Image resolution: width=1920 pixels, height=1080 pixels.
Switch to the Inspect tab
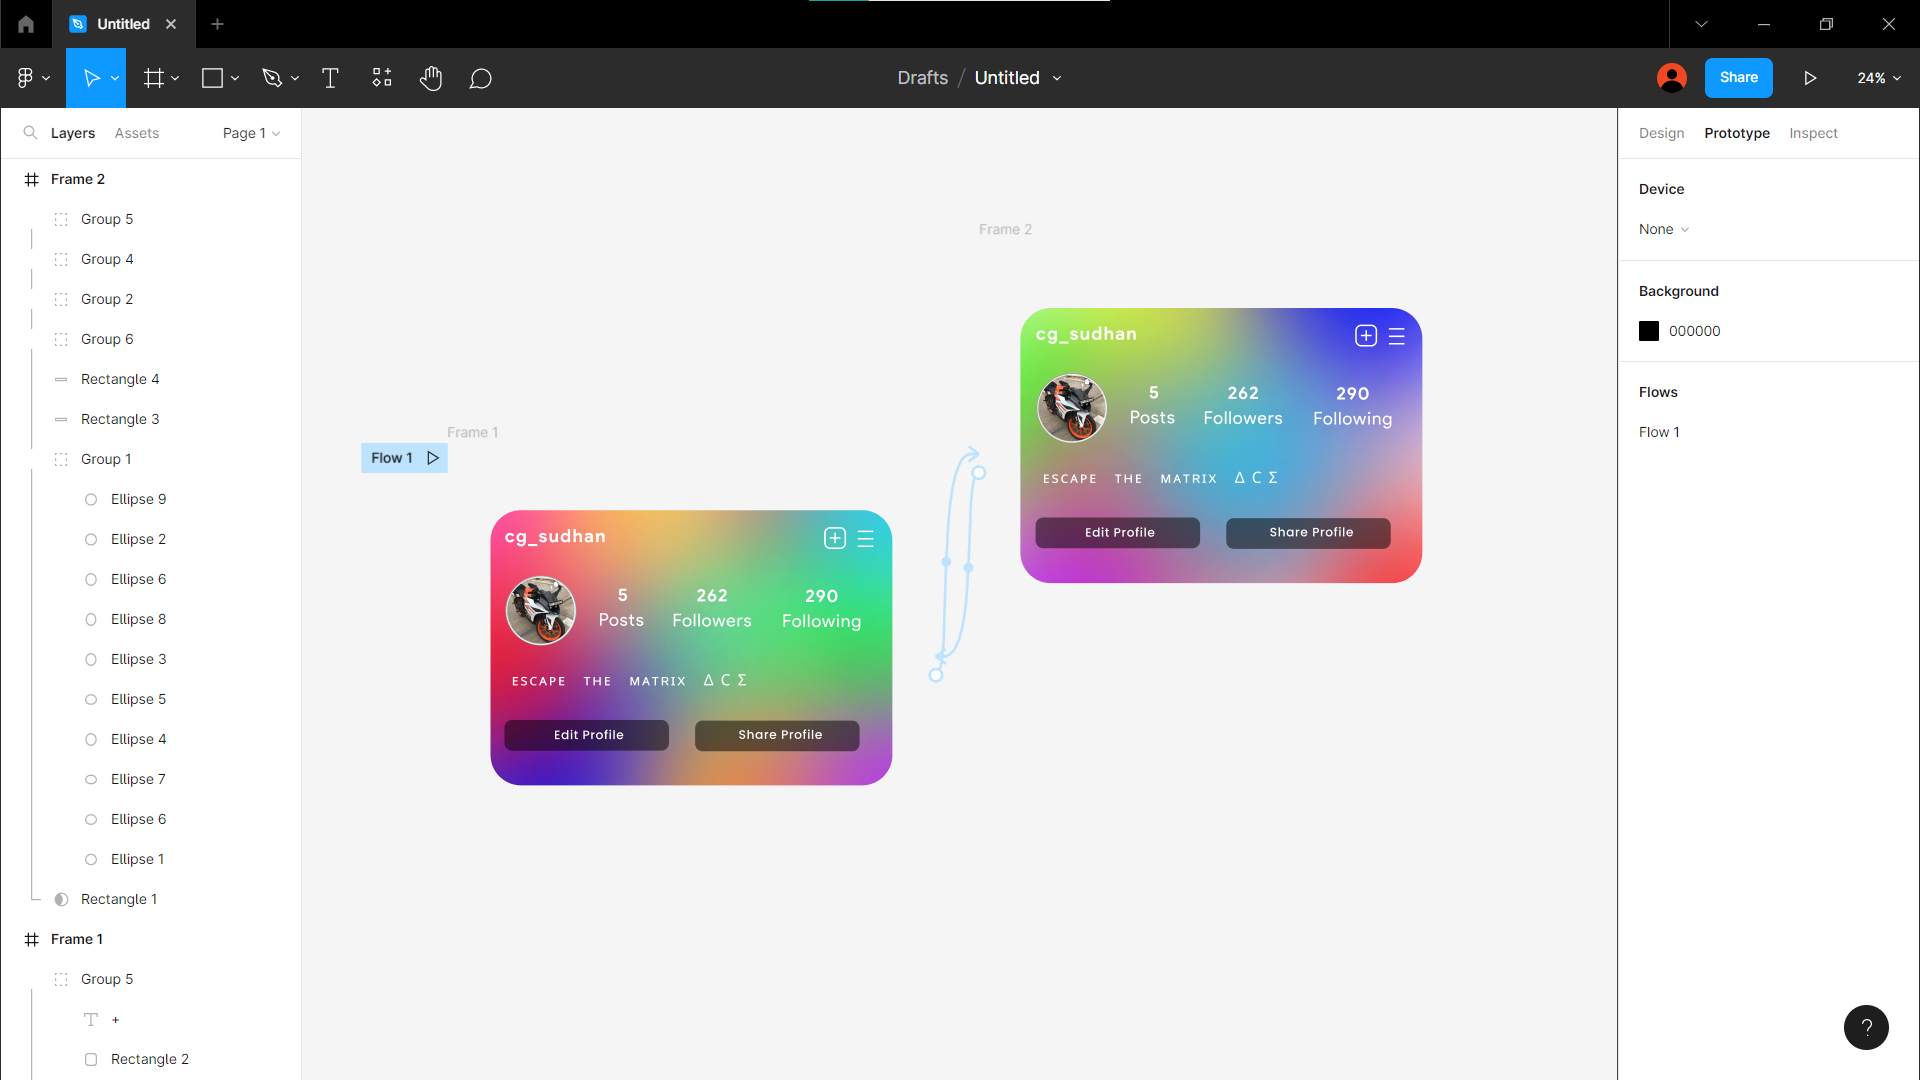click(x=1813, y=132)
